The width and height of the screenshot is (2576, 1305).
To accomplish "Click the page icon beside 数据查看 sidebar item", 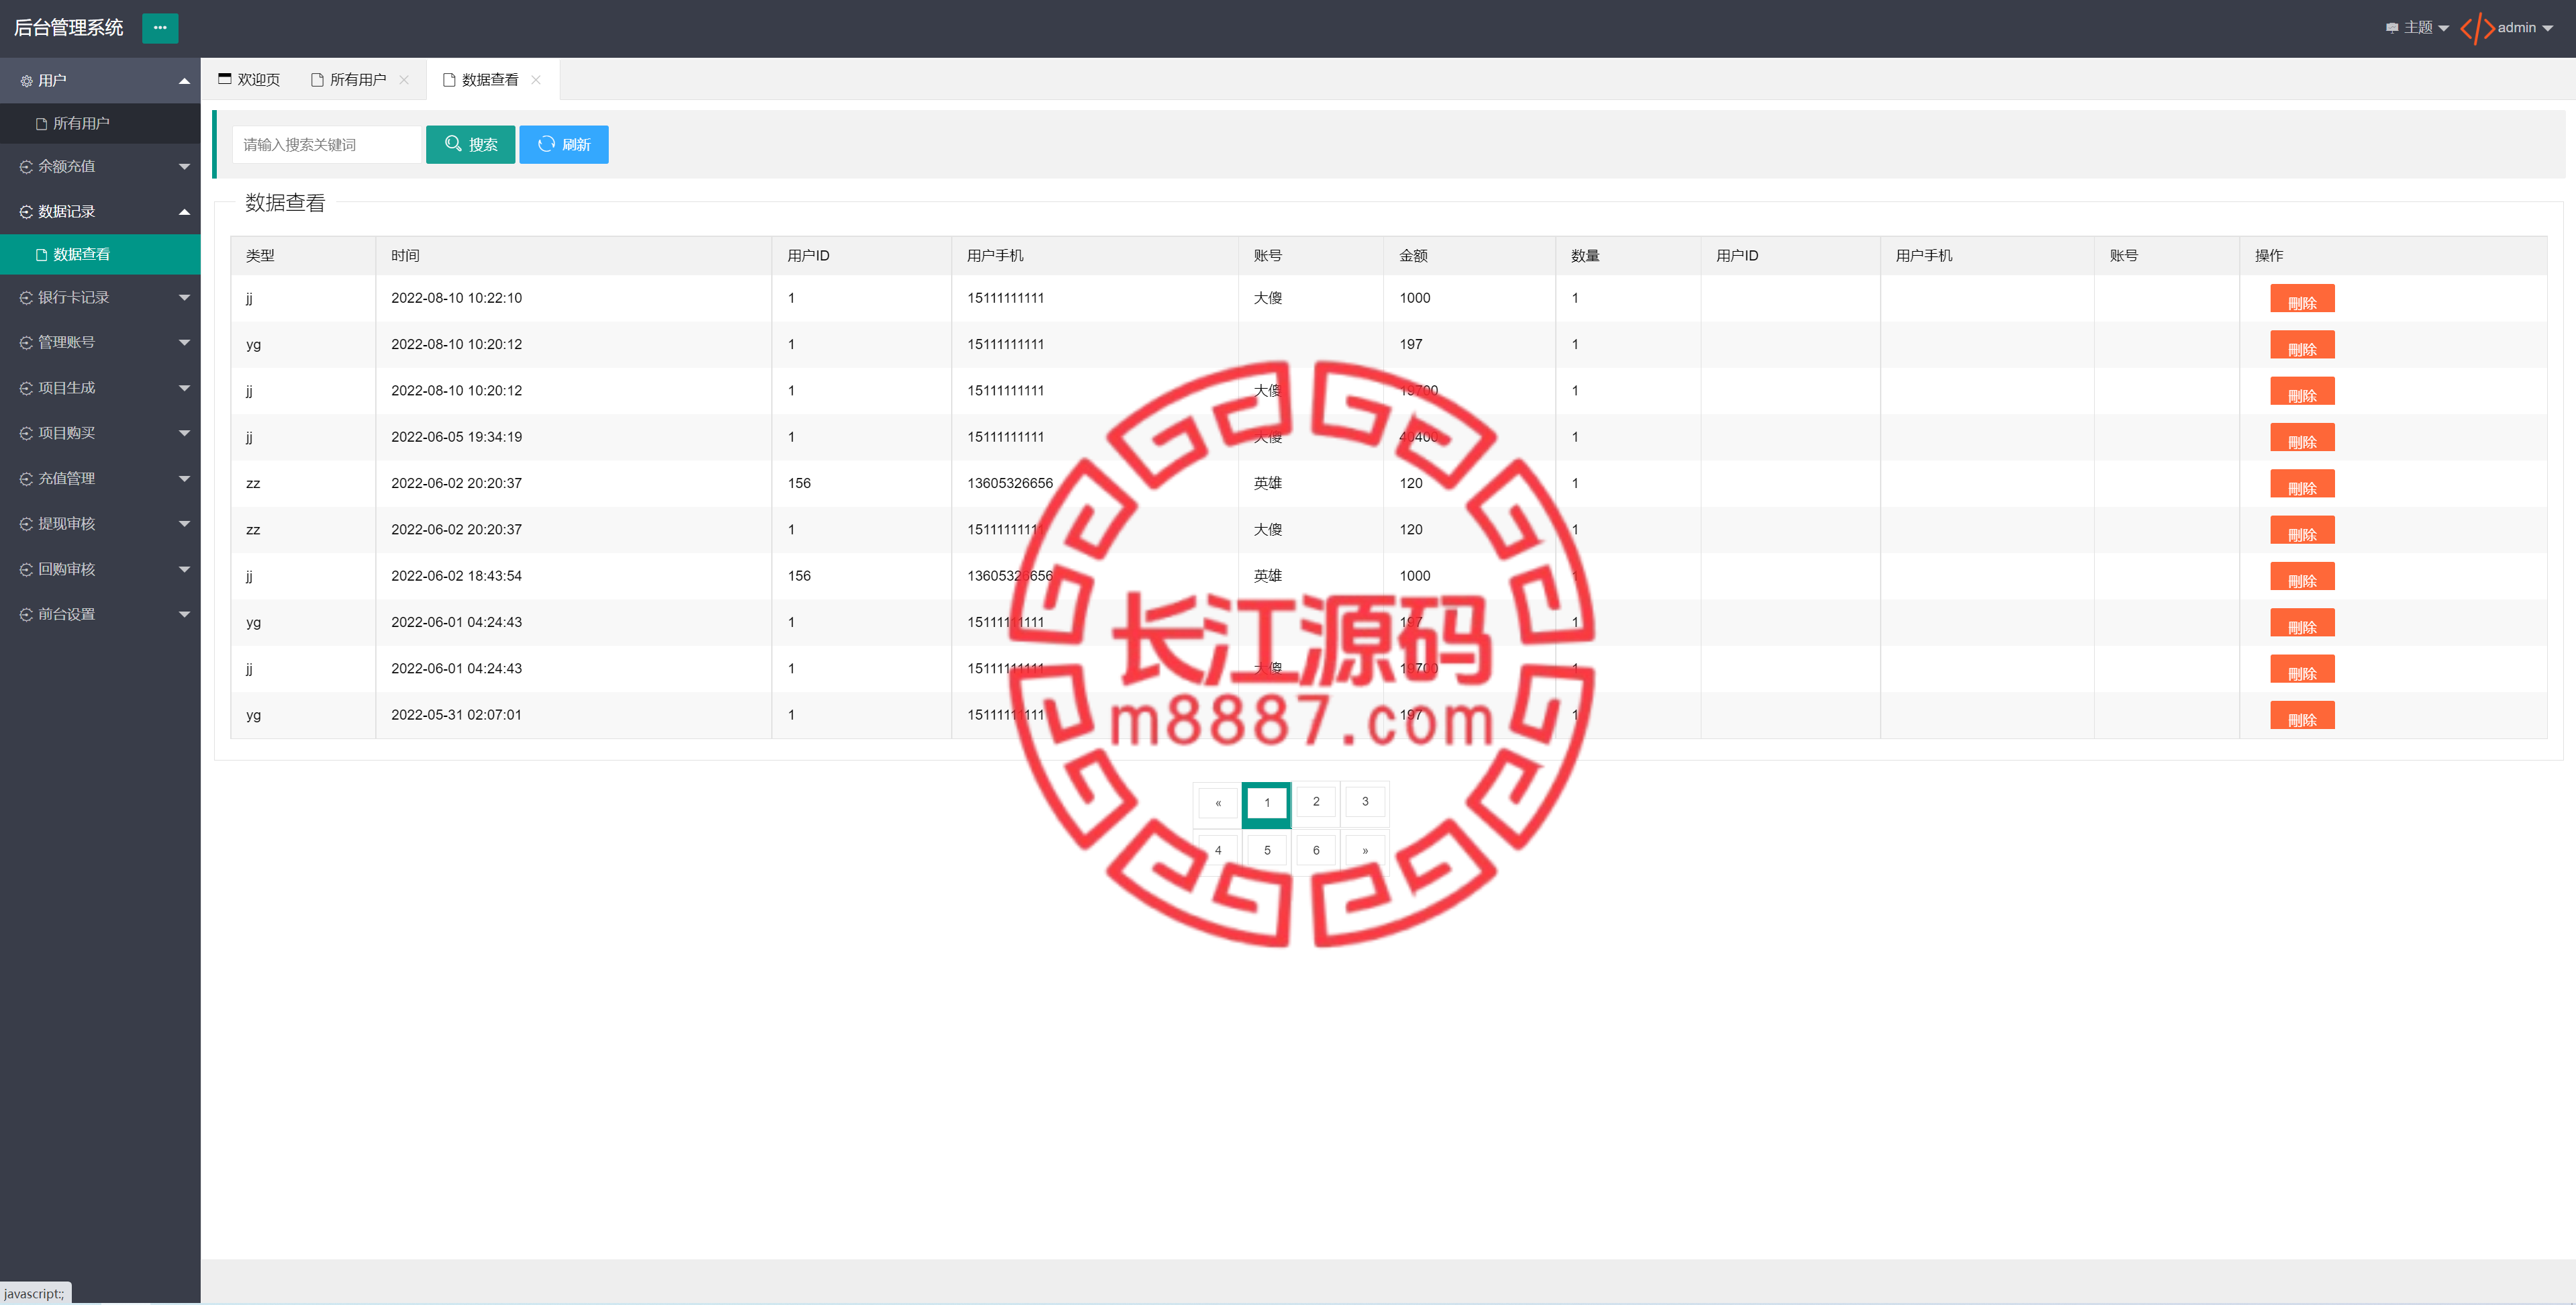I will [x=41, y=255].
